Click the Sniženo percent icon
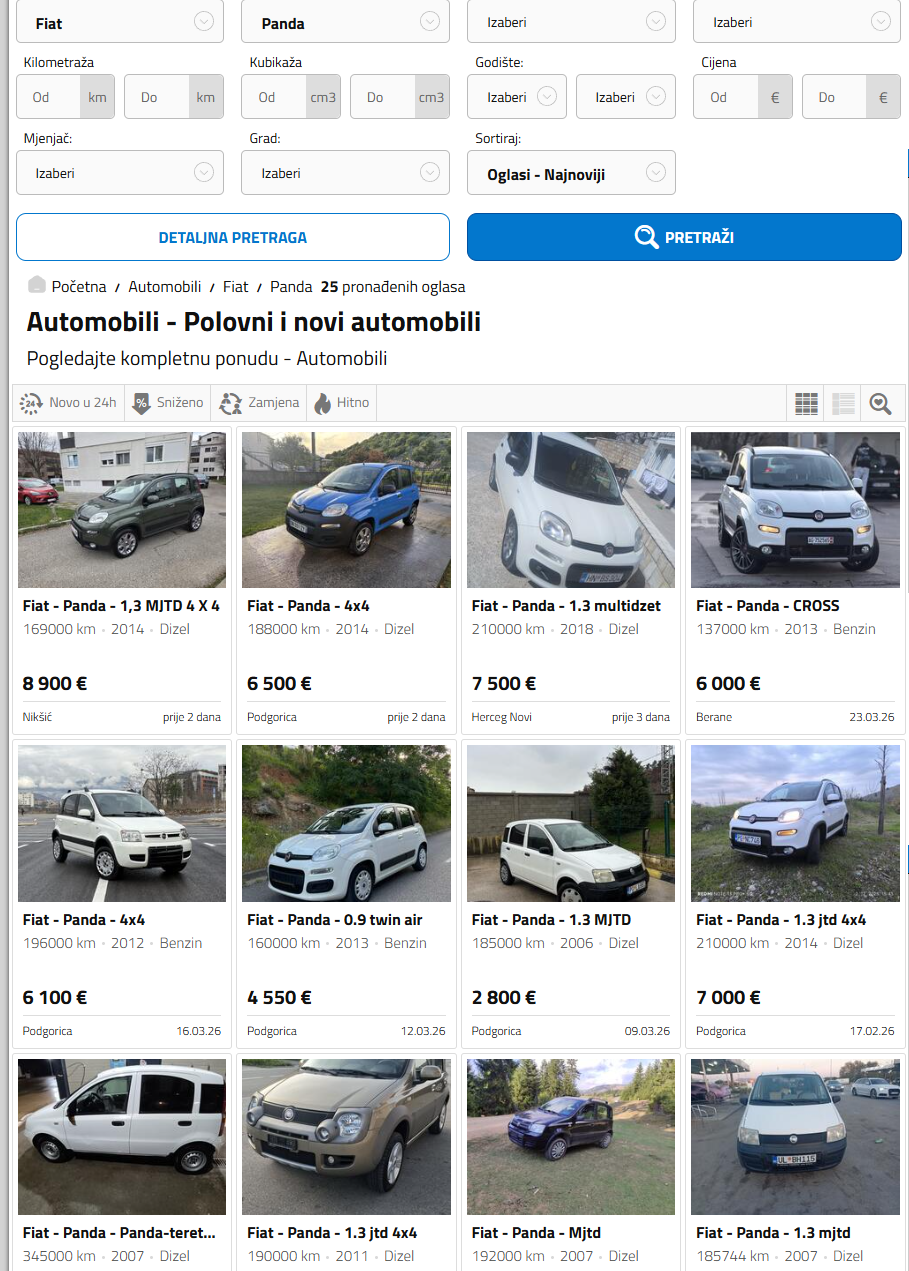Viewport: 909px width, 1271px height. [x=141, y=403]
